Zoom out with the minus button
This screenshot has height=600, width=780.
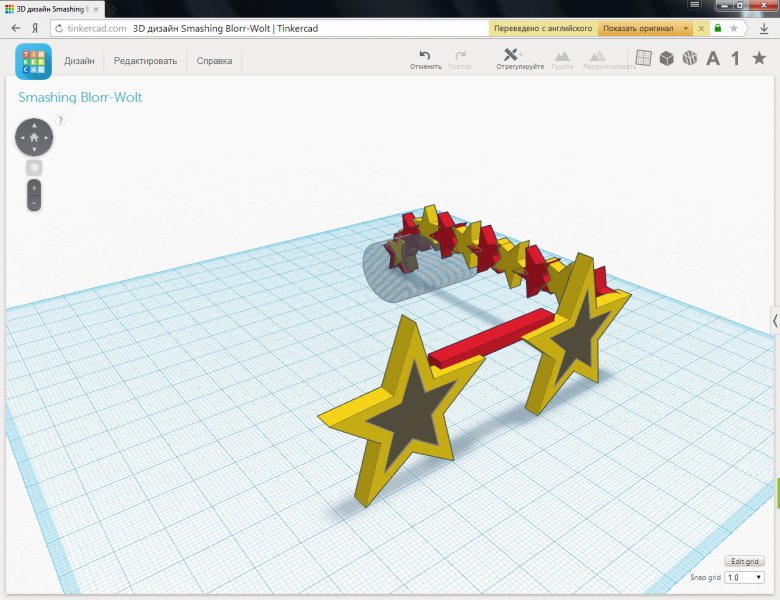tap(34, 203)
